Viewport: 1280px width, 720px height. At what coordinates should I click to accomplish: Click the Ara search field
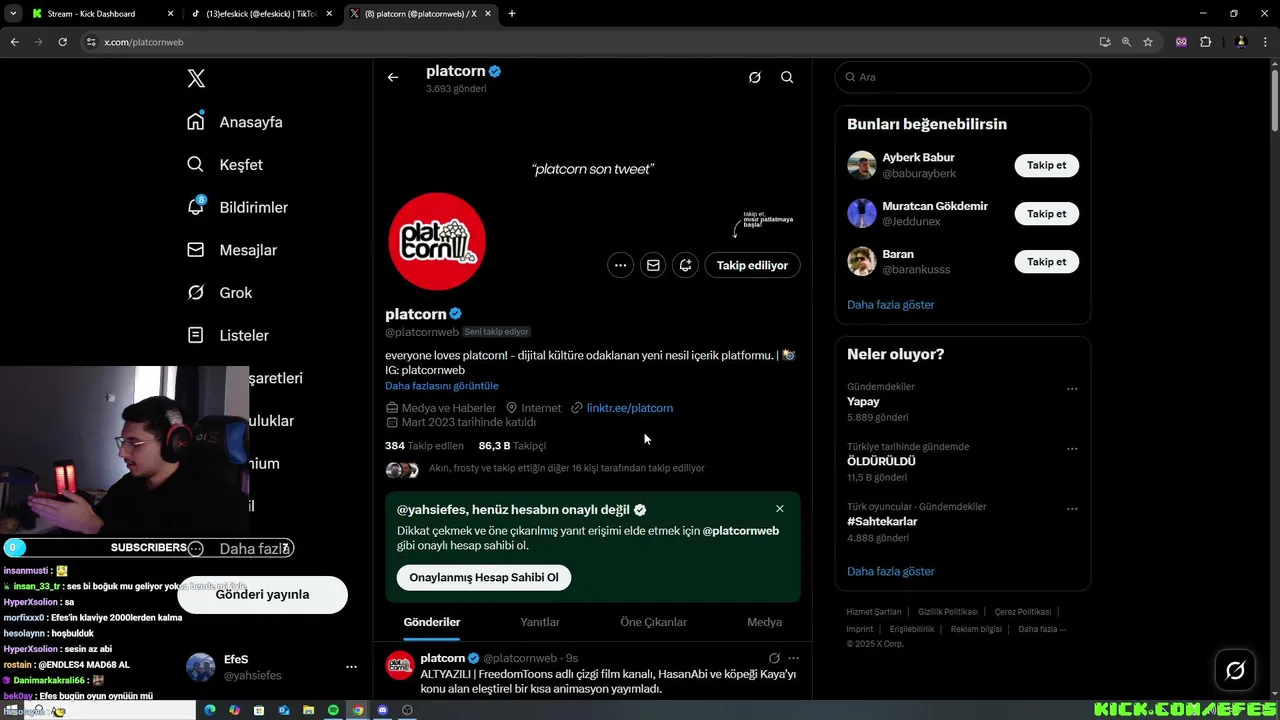coord(963,77)
